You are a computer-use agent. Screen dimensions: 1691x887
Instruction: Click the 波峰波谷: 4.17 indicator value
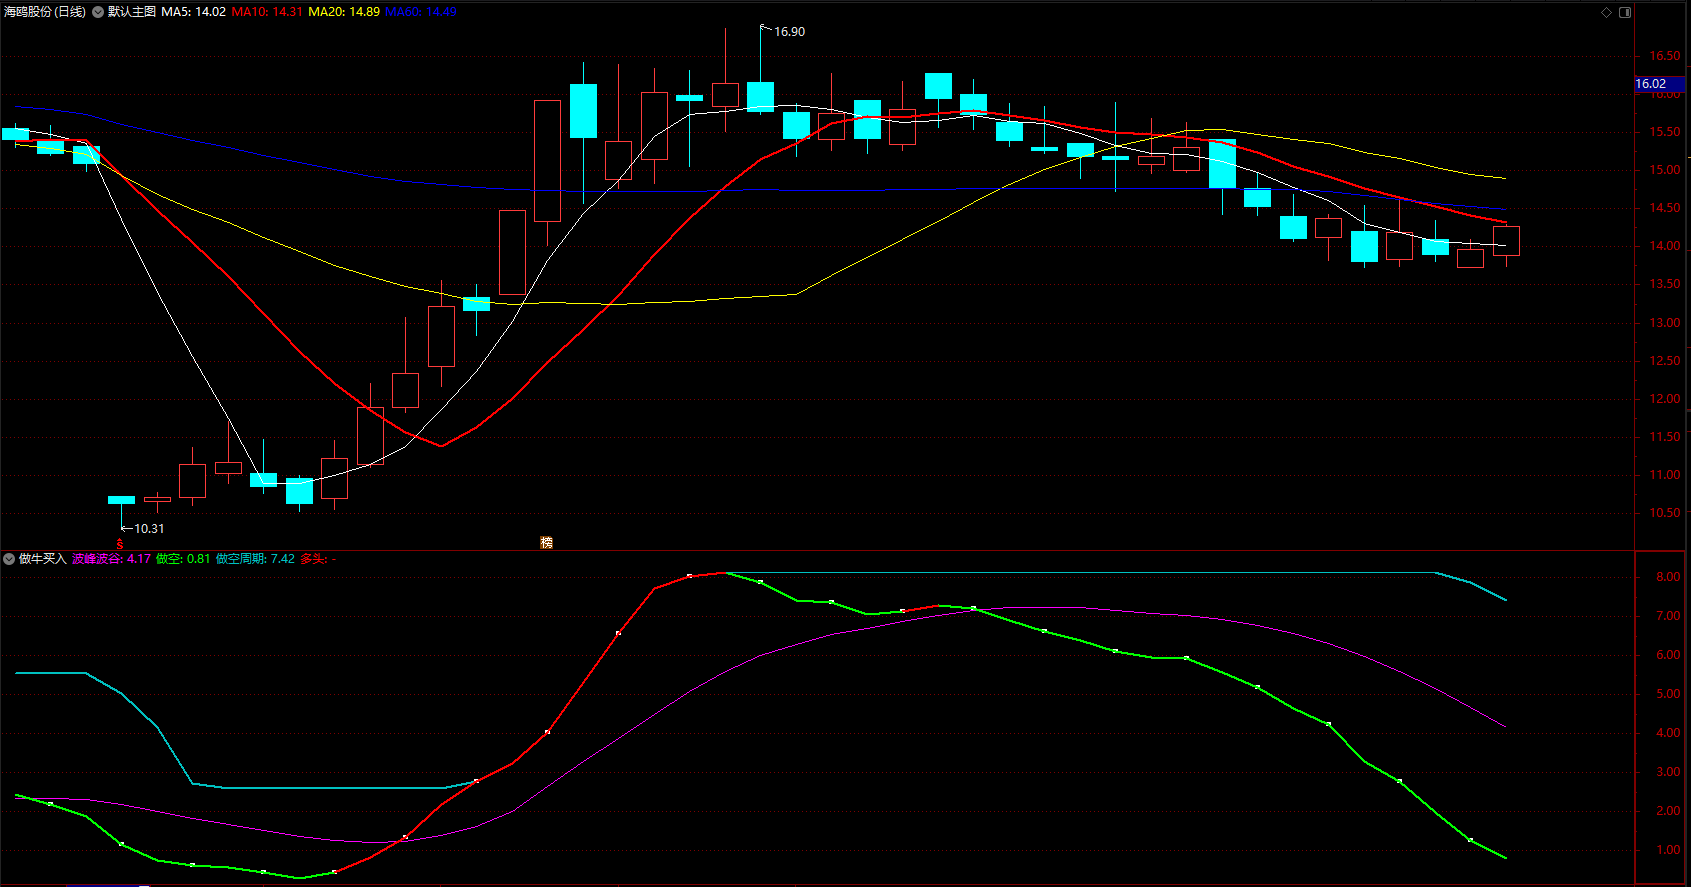click(111, 559)
